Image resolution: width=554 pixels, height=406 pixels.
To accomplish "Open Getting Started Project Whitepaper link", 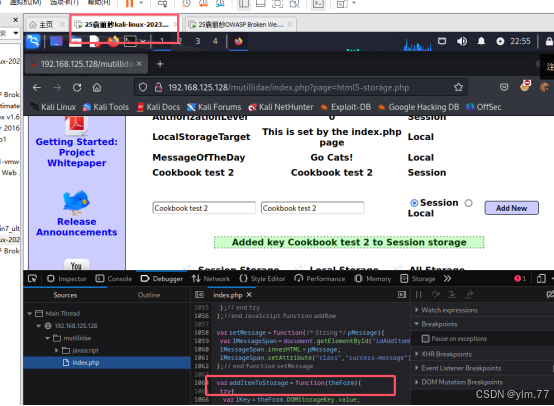I will [77, 152].
